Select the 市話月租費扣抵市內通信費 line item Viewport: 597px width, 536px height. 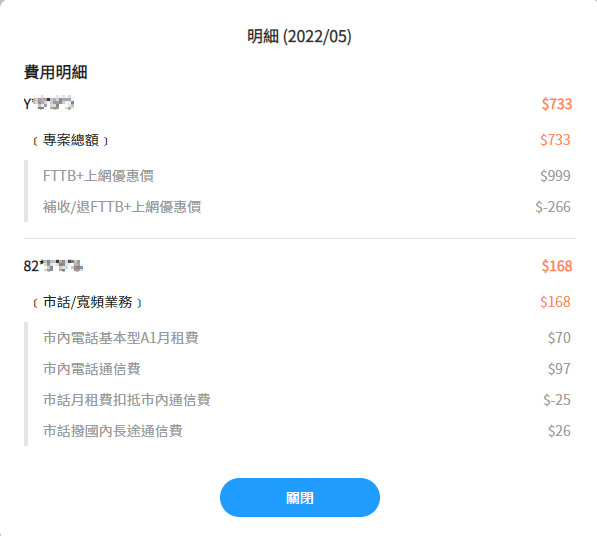127,400
